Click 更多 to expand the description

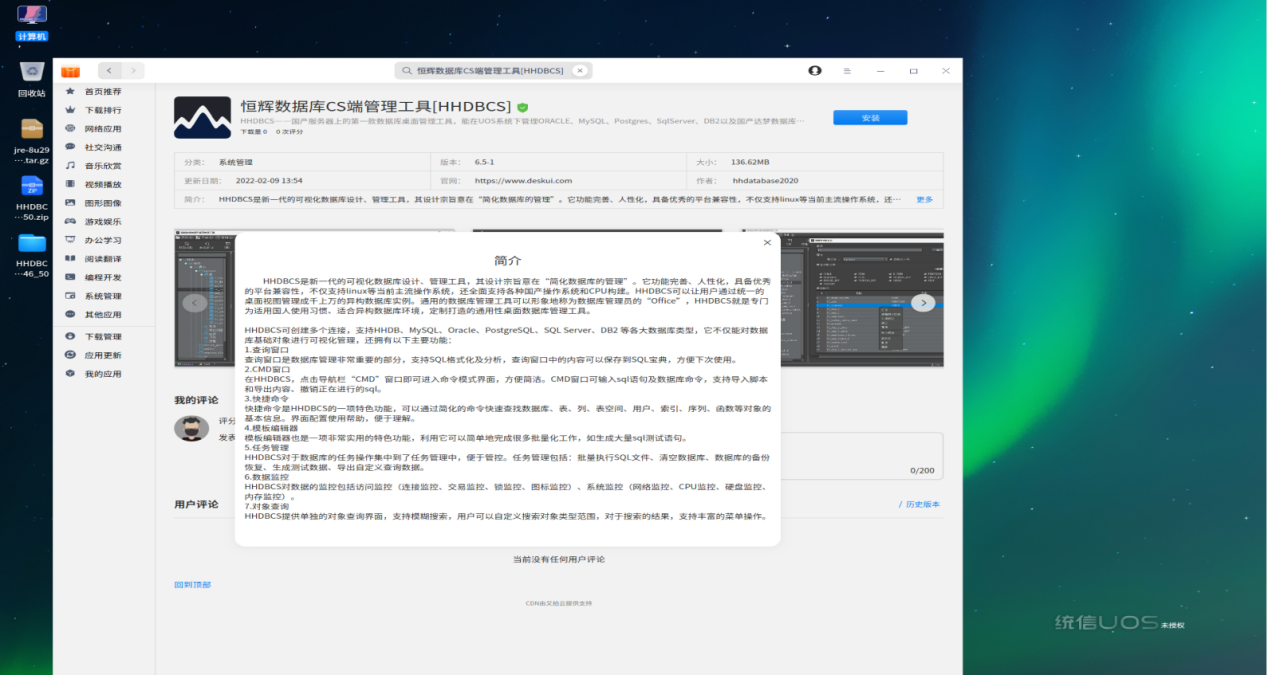(924, 199)
